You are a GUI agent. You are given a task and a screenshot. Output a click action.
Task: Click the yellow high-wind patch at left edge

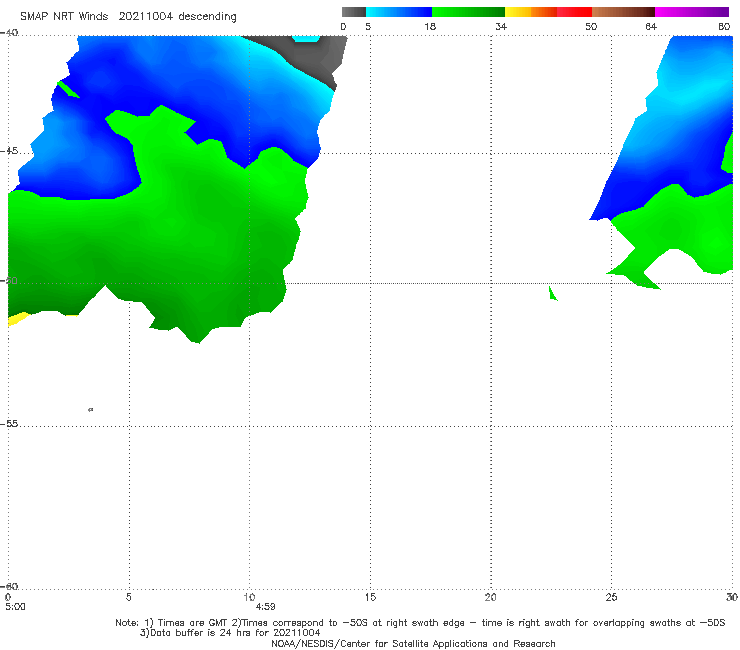(x=17, y=318)
